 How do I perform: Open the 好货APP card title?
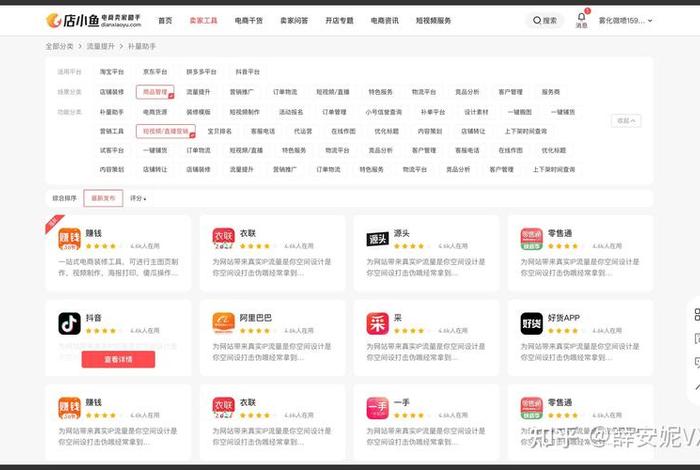click(x=564, y=318)
